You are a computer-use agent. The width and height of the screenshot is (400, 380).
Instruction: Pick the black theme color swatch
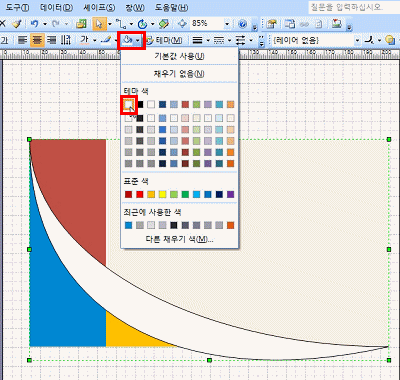coord(140,105)
